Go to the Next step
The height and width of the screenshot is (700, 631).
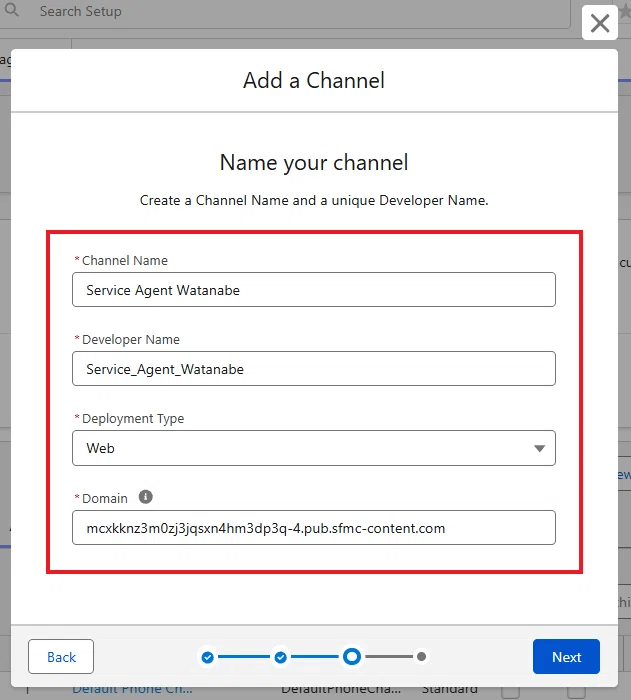(566, 657)
